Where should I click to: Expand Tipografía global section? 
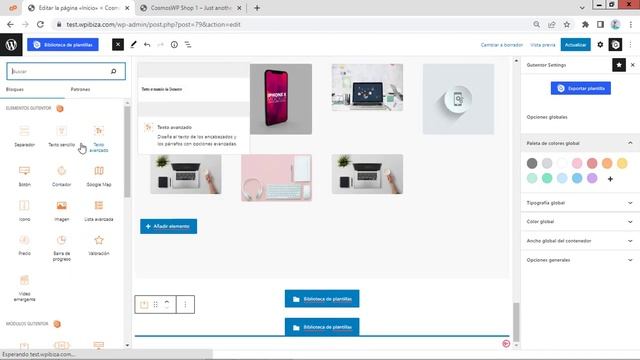(579, 203)
